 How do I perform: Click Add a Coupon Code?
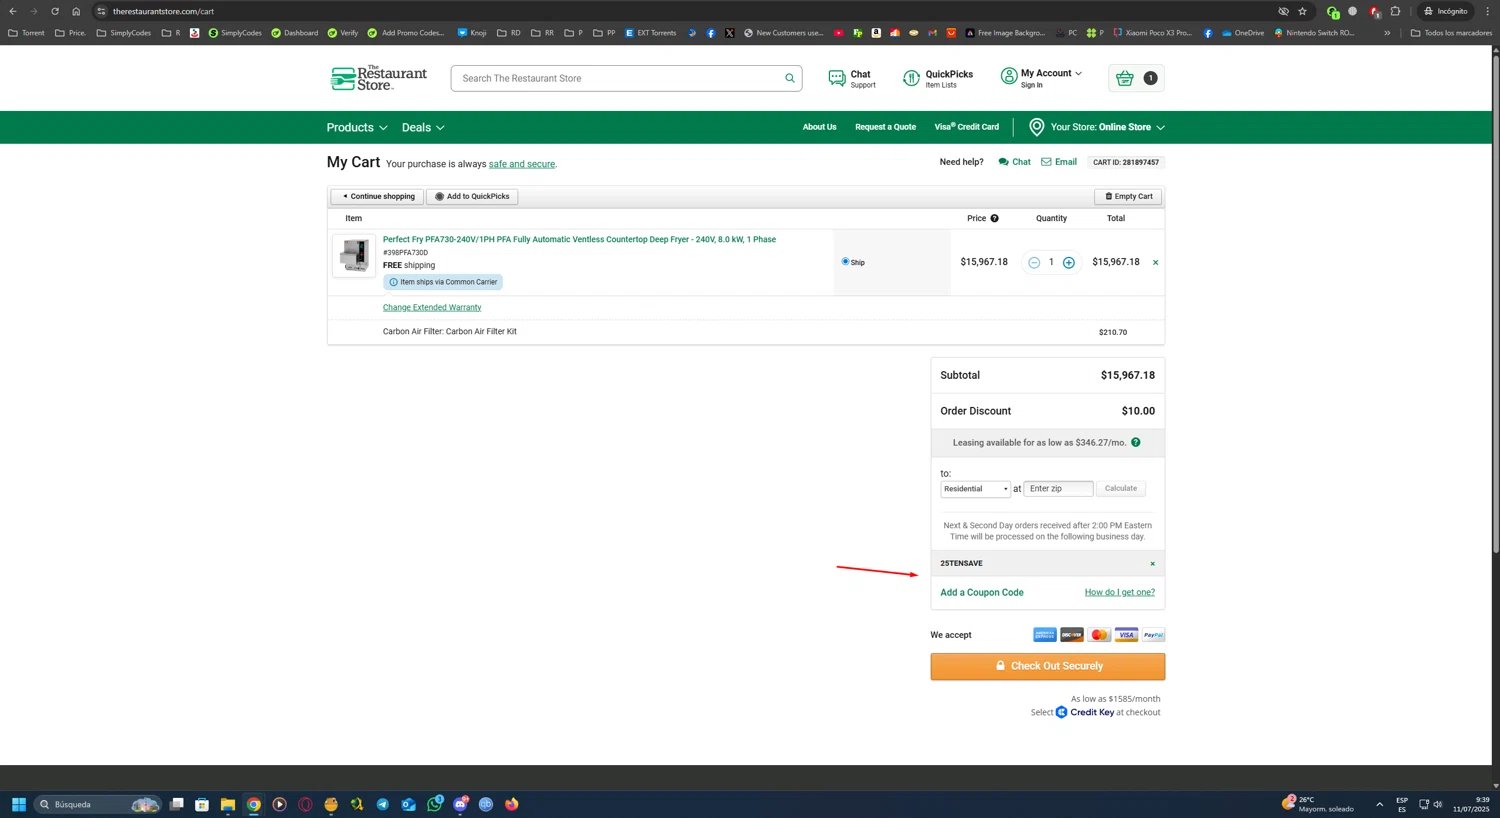(x=981, y=593)
